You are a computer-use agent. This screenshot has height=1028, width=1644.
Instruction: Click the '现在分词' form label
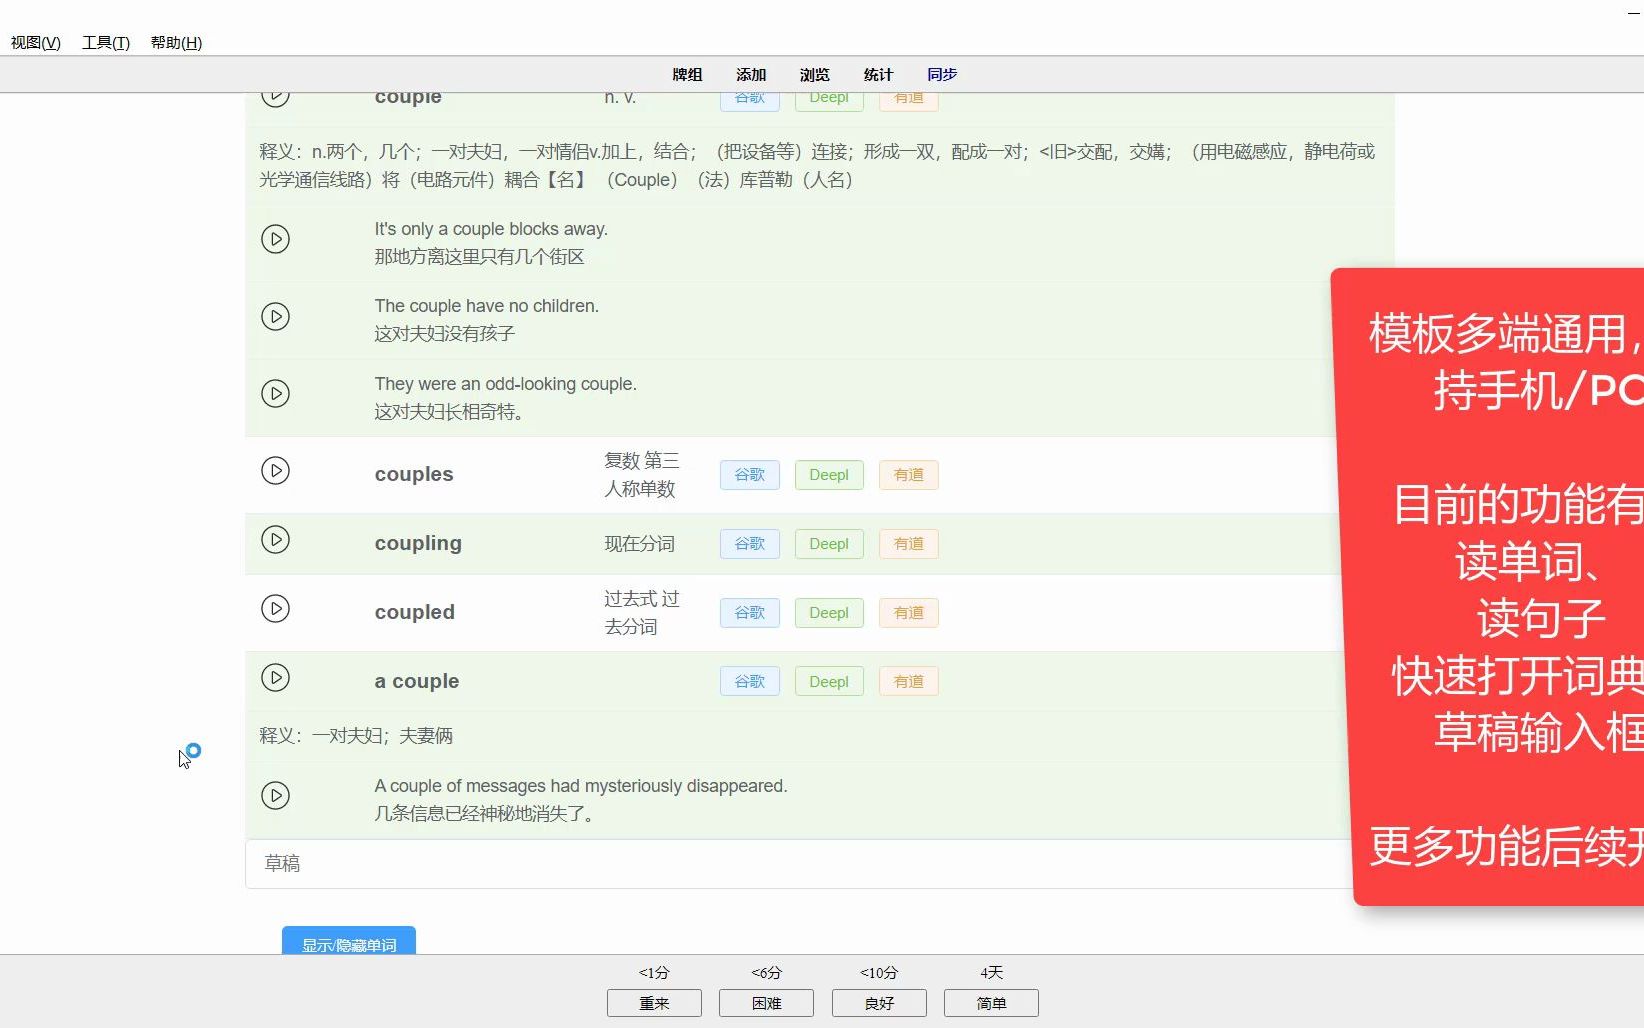tap(640, 544)
